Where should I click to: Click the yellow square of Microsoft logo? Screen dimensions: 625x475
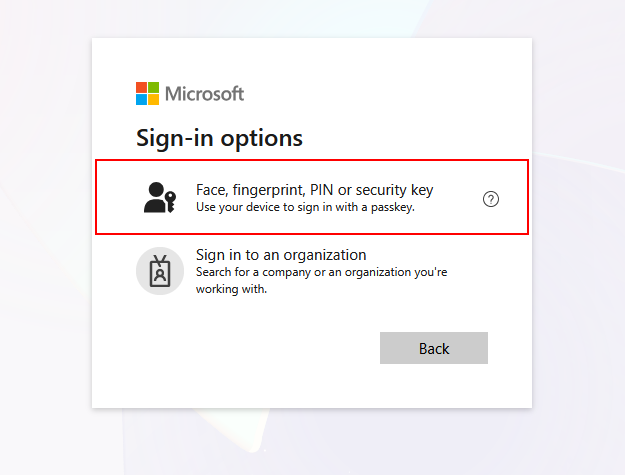153,100
